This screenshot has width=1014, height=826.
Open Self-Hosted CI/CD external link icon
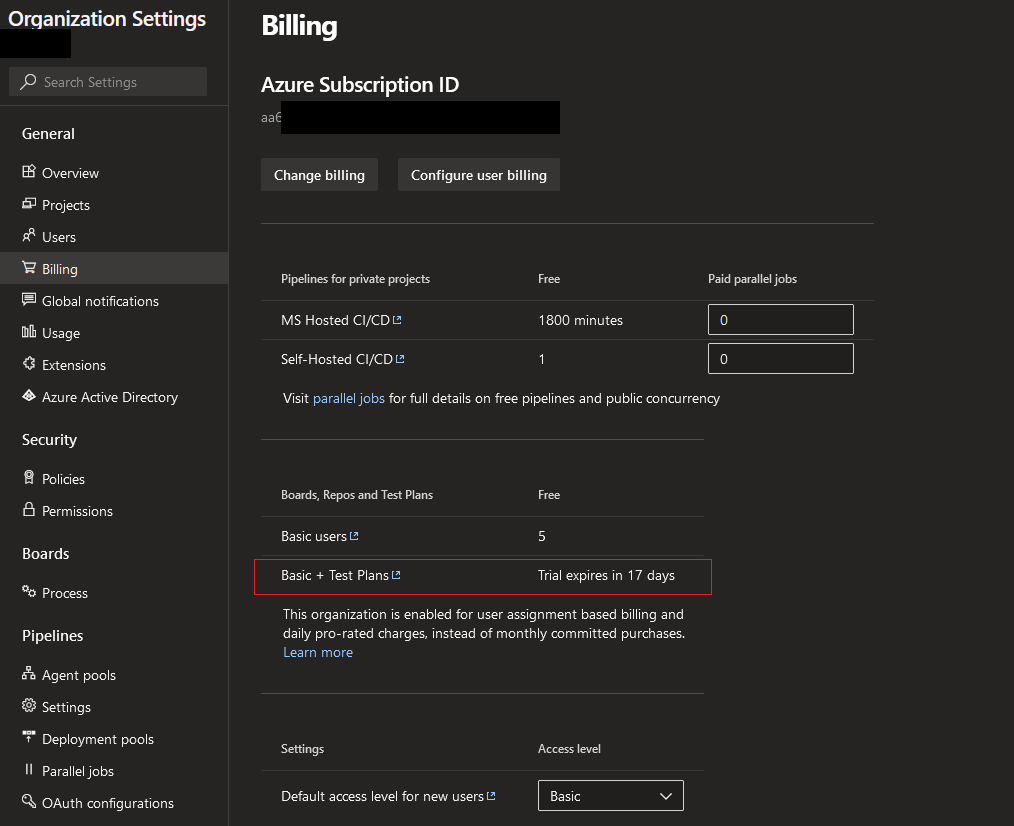point(400,358)
